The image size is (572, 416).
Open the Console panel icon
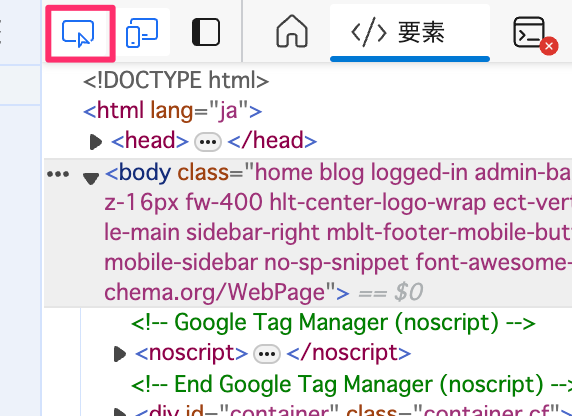click(529, 32)
